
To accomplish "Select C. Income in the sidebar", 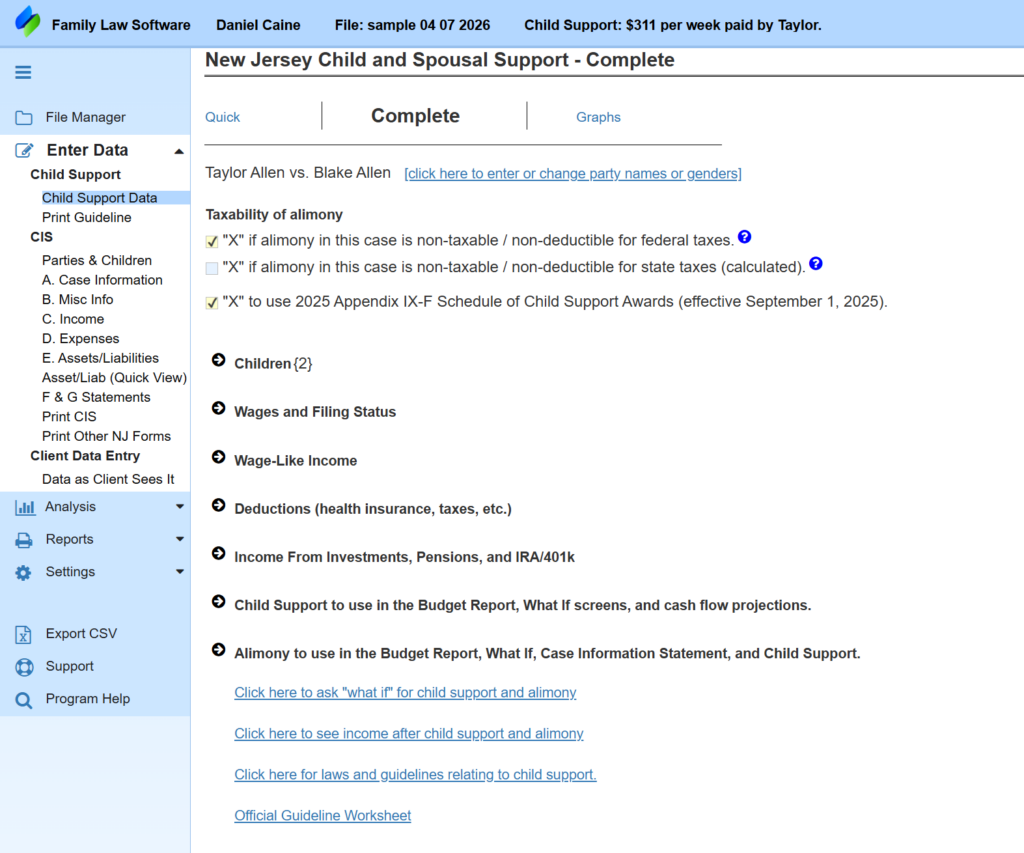I will coord(73,319).
